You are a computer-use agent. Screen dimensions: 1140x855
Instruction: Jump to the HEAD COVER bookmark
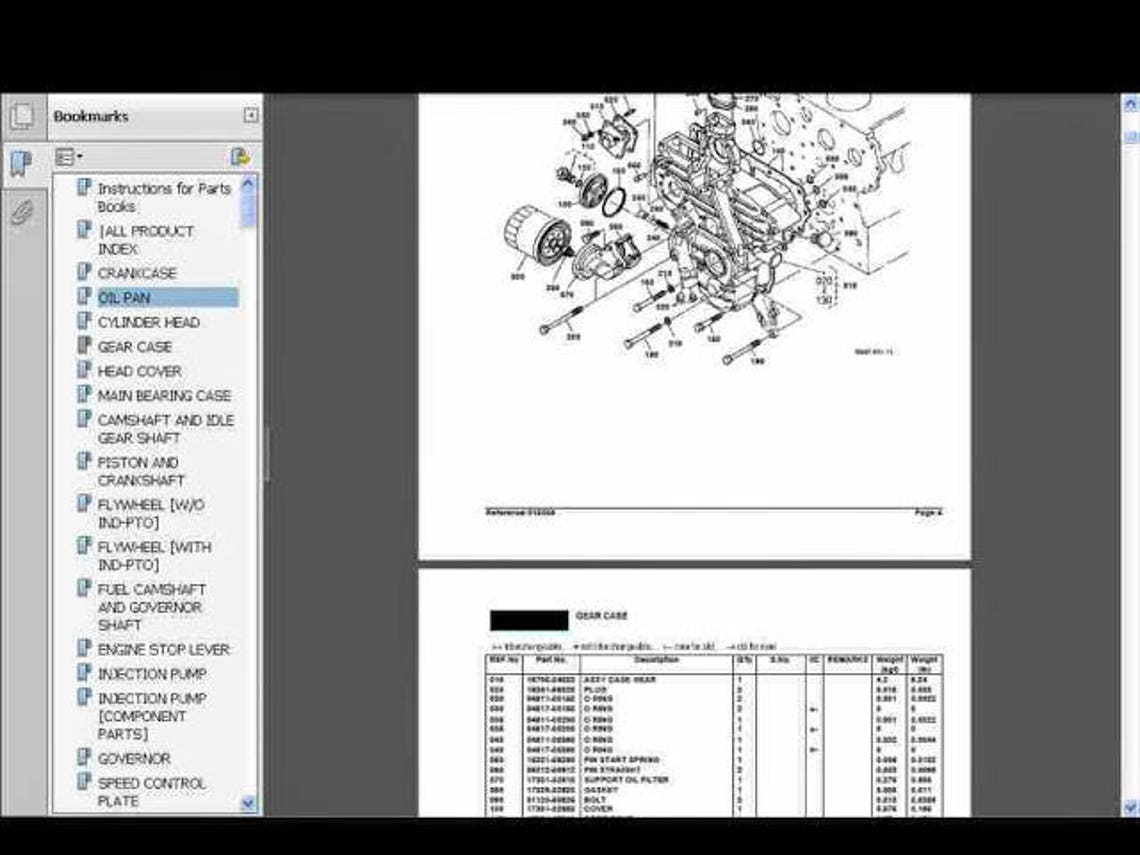point(140,372)
